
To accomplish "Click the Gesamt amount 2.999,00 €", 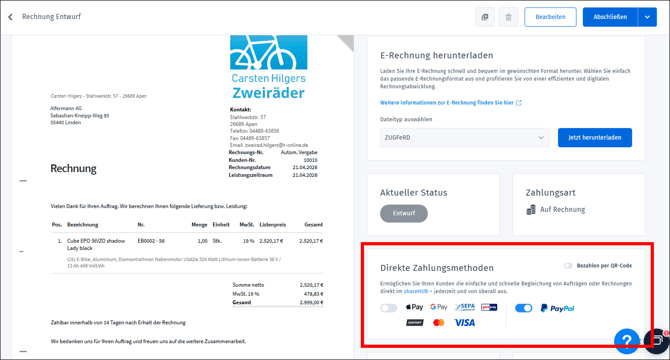I will pos(311,302).
